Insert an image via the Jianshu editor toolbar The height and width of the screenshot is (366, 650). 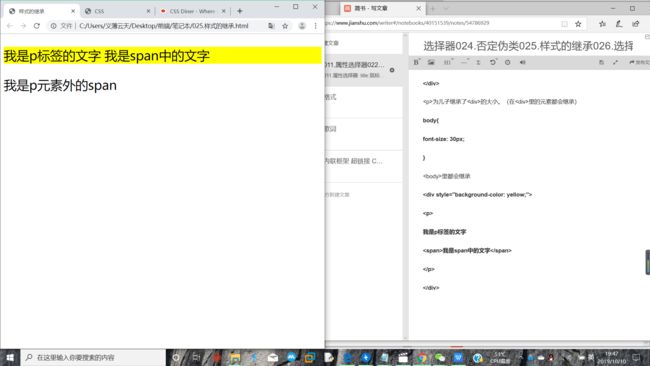431,62
